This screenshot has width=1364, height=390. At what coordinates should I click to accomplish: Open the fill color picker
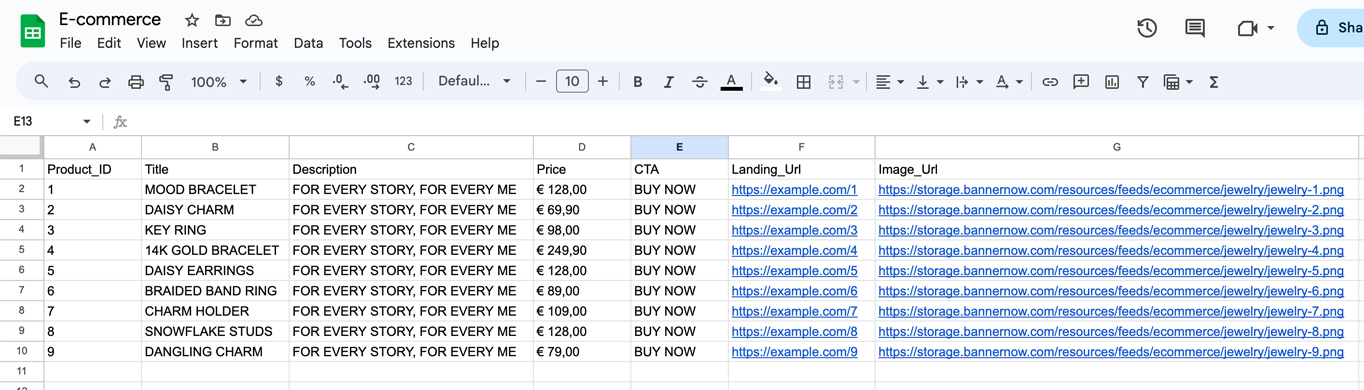(x=770, y=82)
